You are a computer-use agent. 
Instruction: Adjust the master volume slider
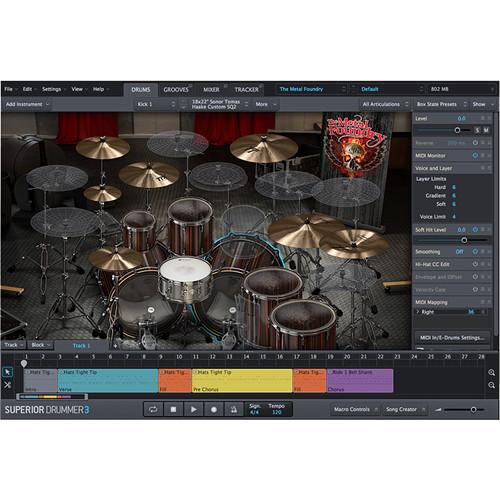(473, 410)
